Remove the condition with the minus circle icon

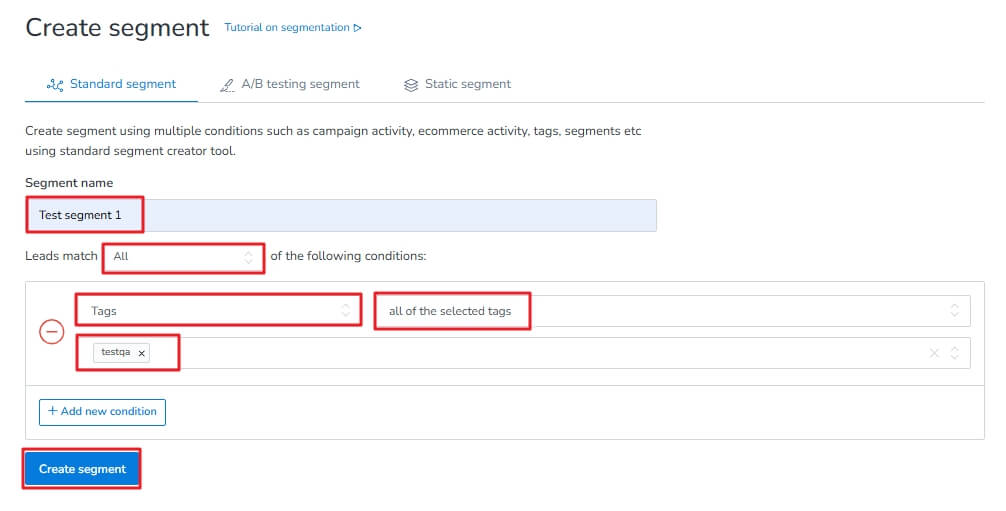coord(51,332)
